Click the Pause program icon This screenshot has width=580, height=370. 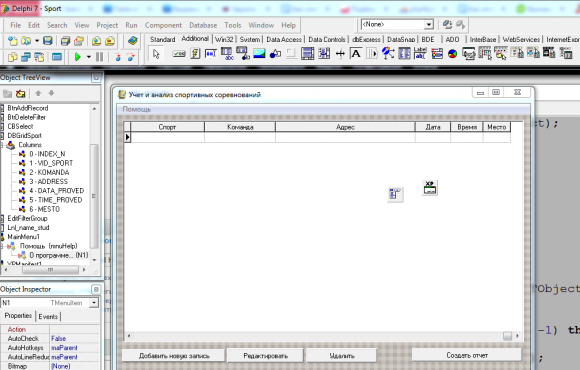(x=100, y=57)
